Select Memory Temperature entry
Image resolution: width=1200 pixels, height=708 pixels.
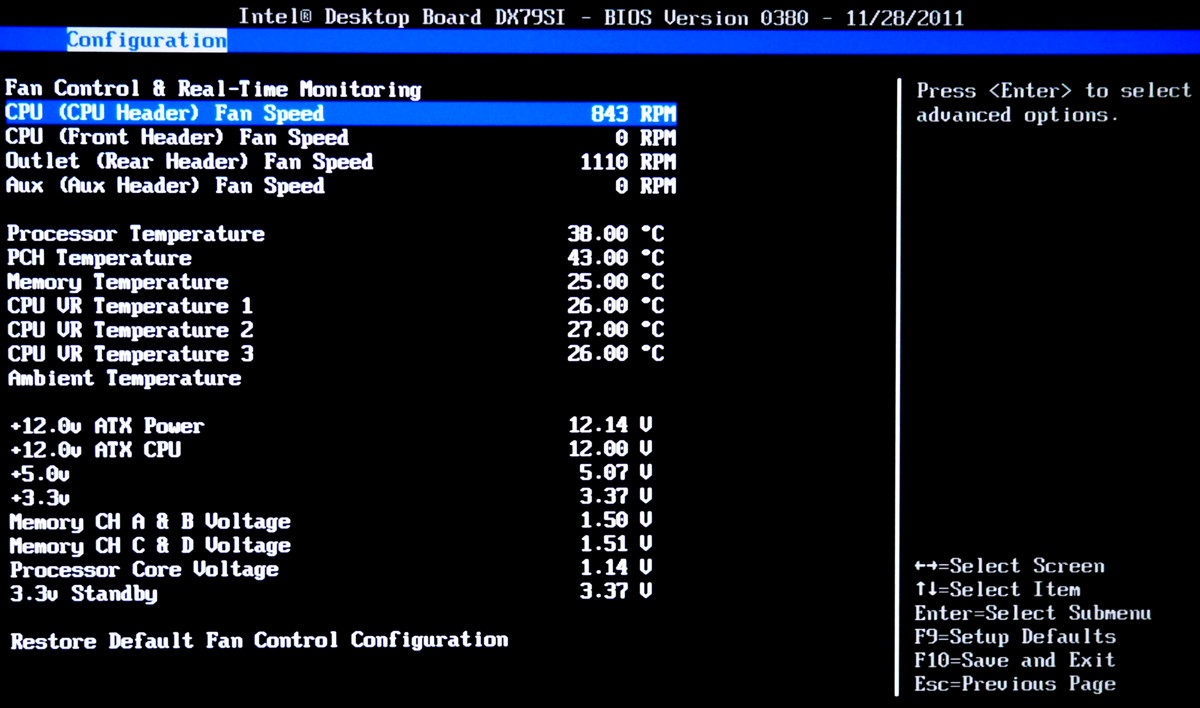(118, 282)
